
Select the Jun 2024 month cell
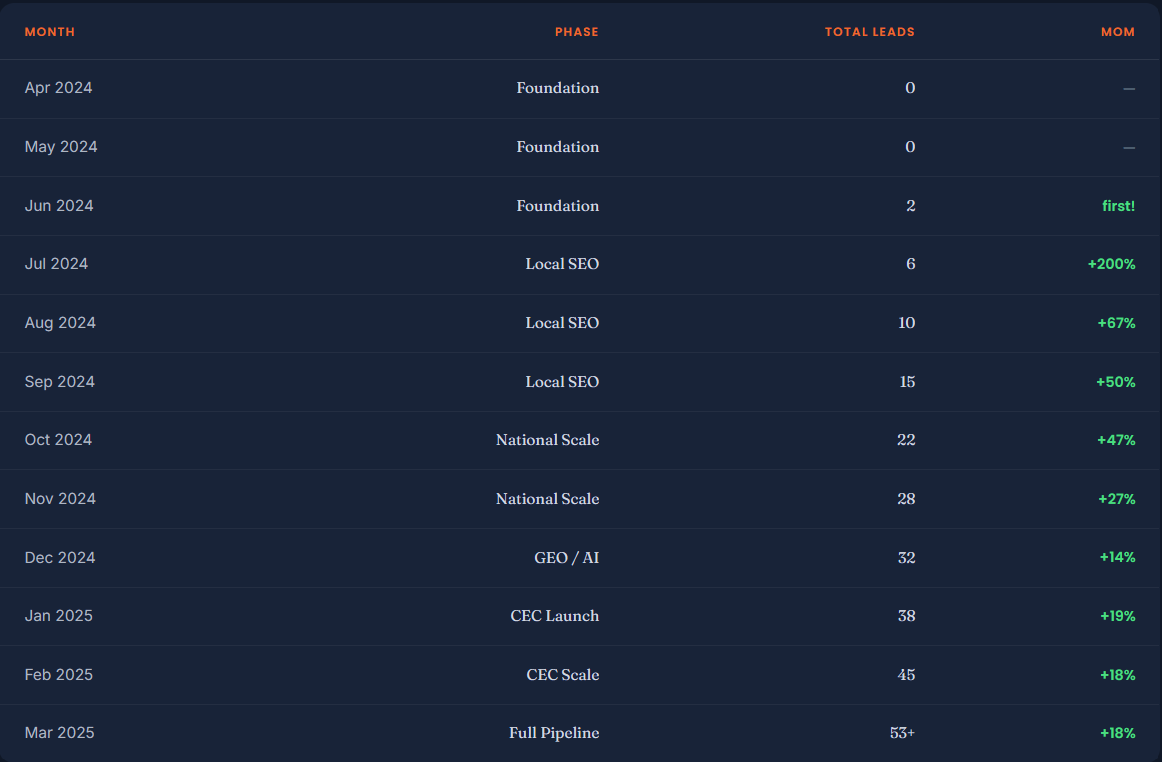point(59,205)
